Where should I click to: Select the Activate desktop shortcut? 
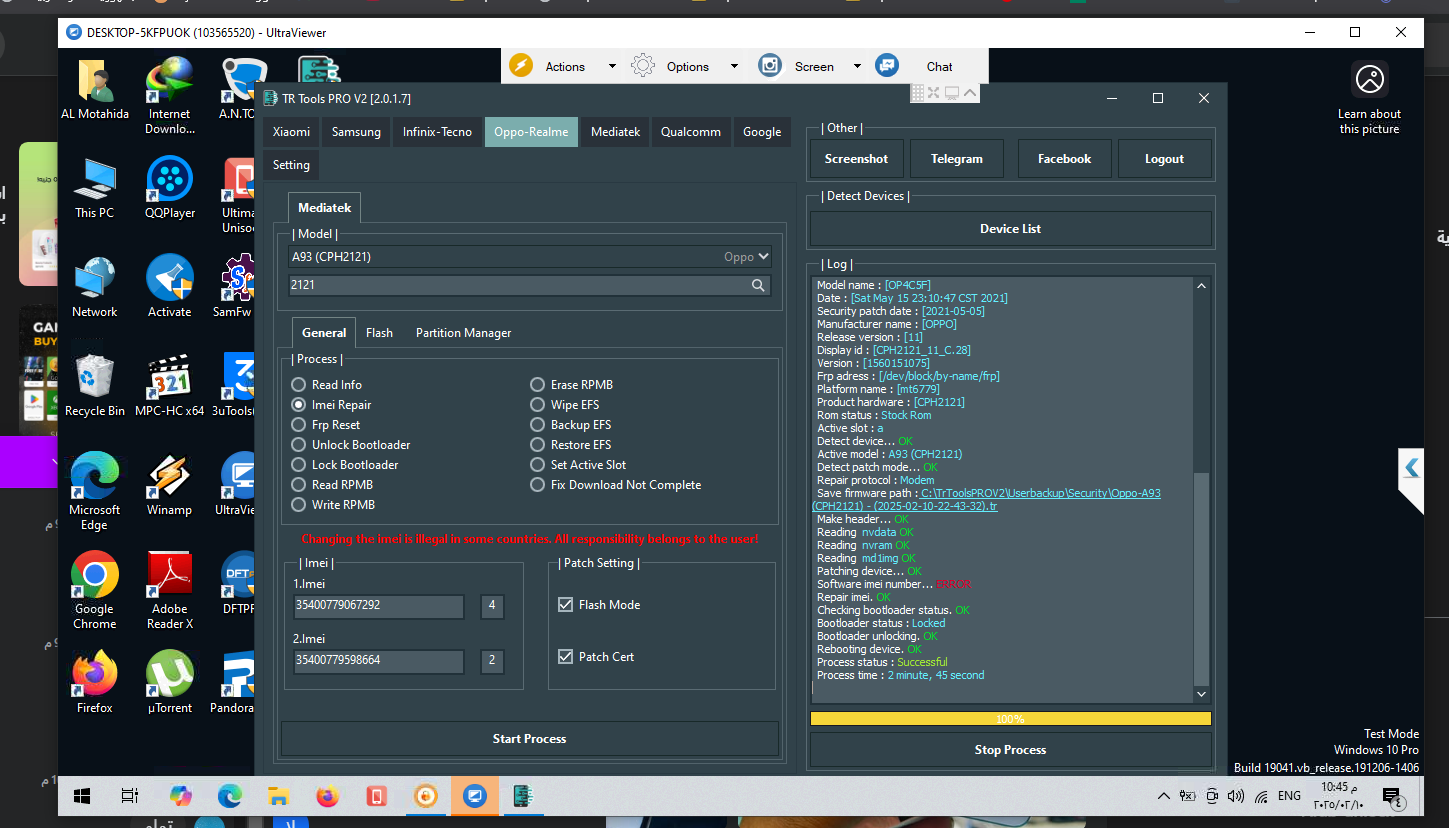pos(170,287)
